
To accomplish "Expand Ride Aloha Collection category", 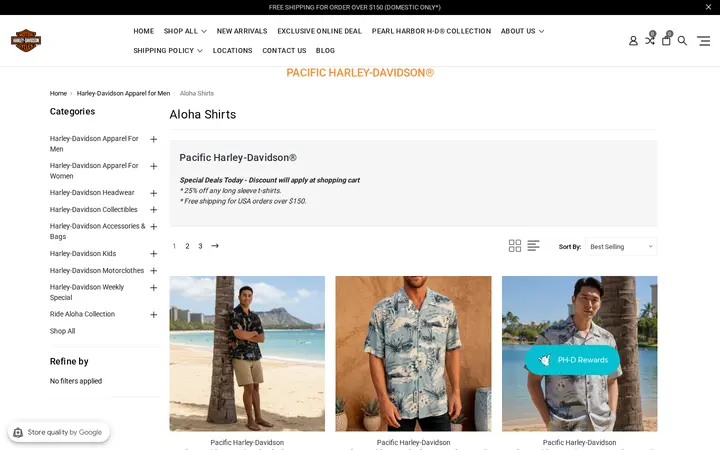I will (x=153, y=315).
